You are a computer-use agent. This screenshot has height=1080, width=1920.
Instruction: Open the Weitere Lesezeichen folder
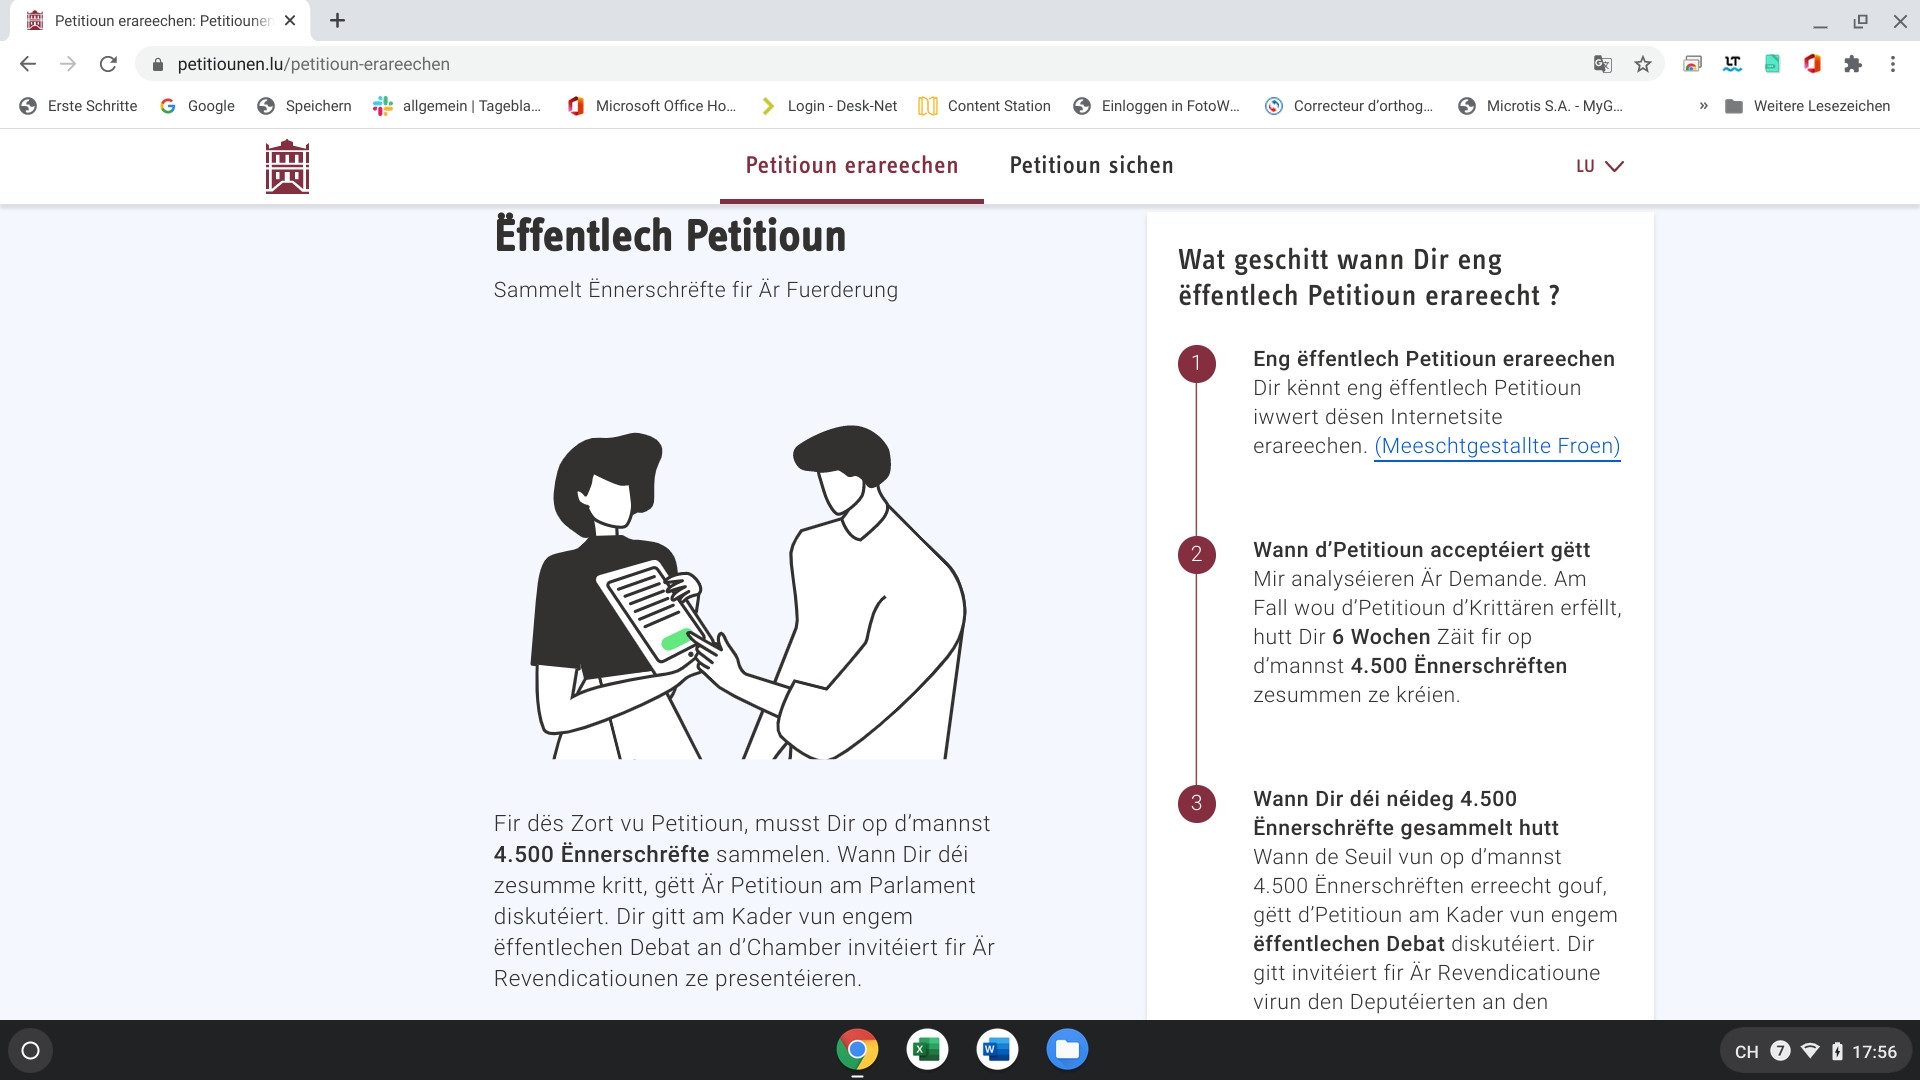pos(1808,106)
